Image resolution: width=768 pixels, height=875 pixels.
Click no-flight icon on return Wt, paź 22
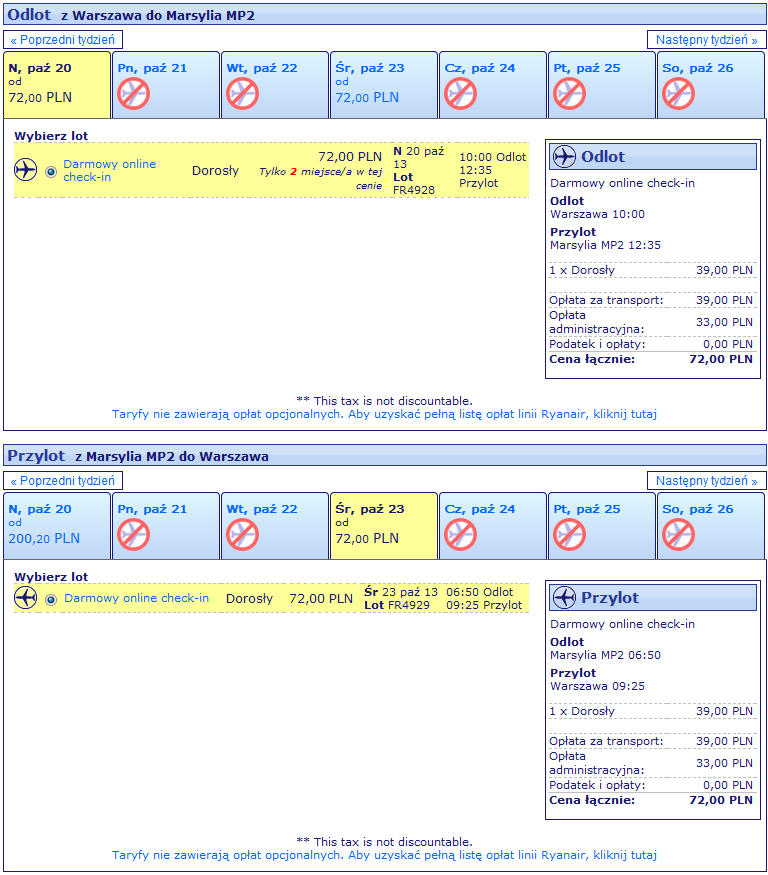tap(242, 535)
